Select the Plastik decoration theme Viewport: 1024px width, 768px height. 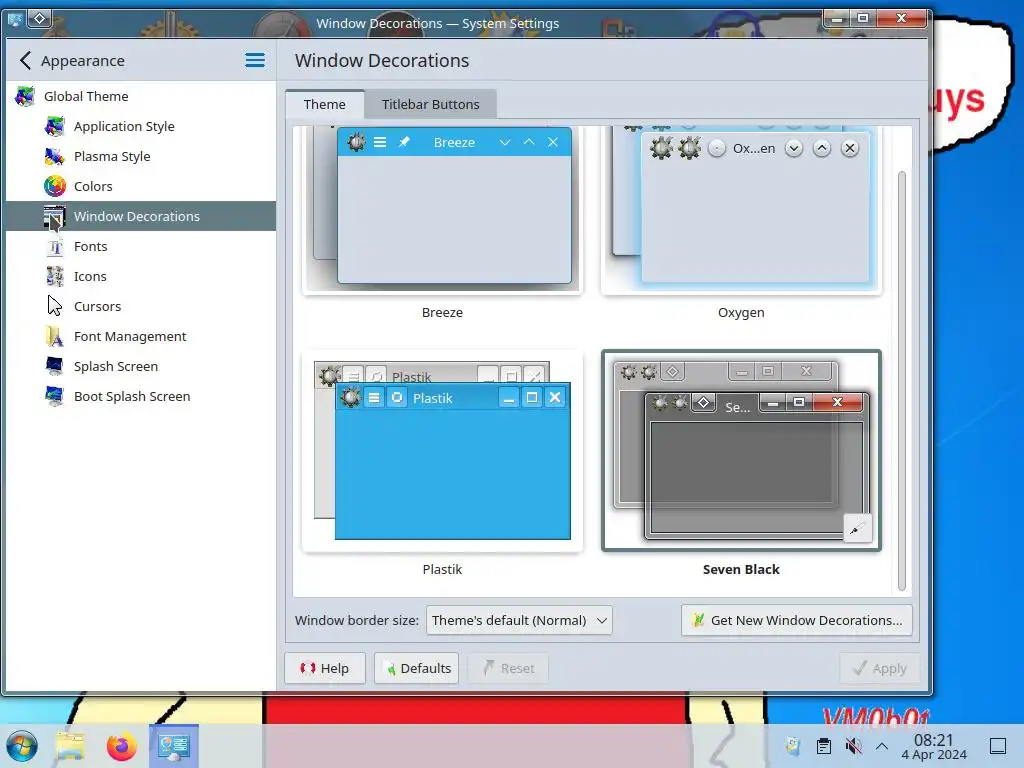pyautogui.click(x=442, y=451)
